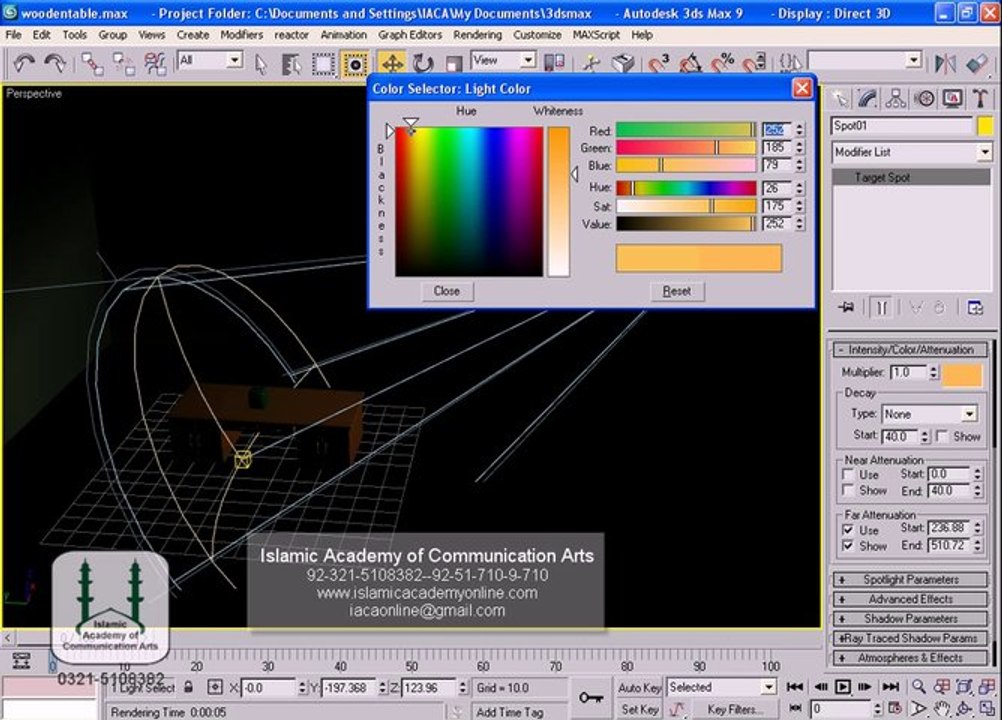Open the Utilities hammer panel tab
The image size is (1002, 720).
click(x=980, y=98)
